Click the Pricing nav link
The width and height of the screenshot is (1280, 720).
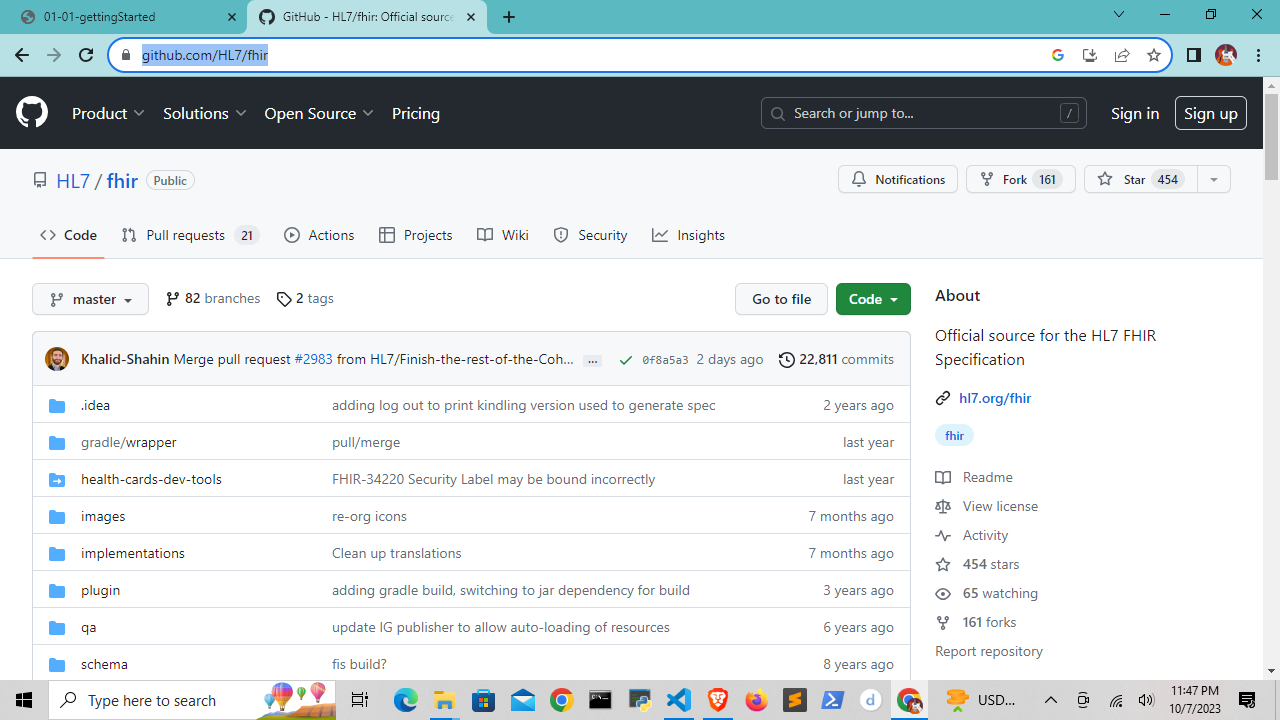click(416, 113)
